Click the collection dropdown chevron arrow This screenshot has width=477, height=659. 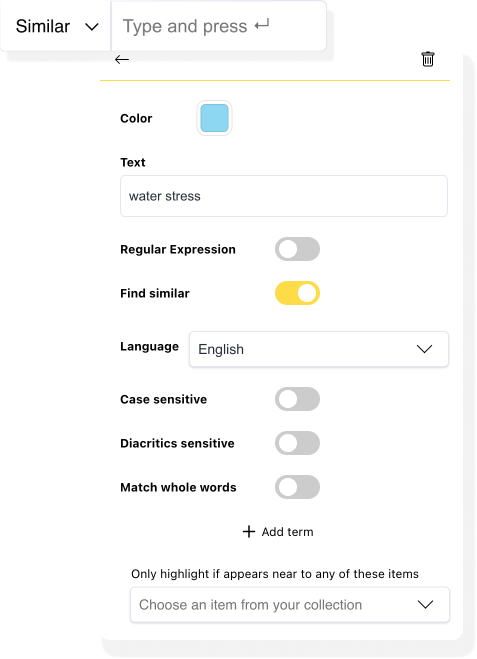point(425,605)
